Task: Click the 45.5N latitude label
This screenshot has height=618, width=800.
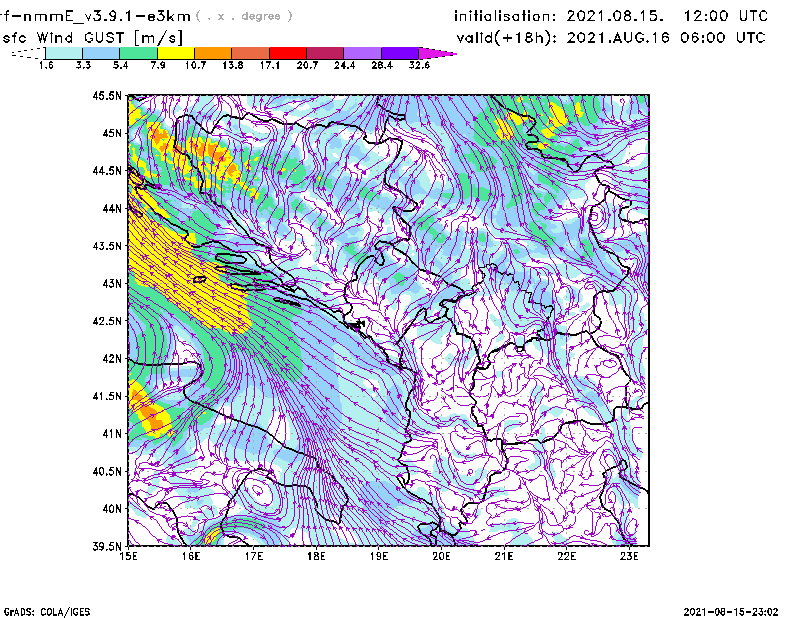Action: pyautogui.click(x=107, y=96)
